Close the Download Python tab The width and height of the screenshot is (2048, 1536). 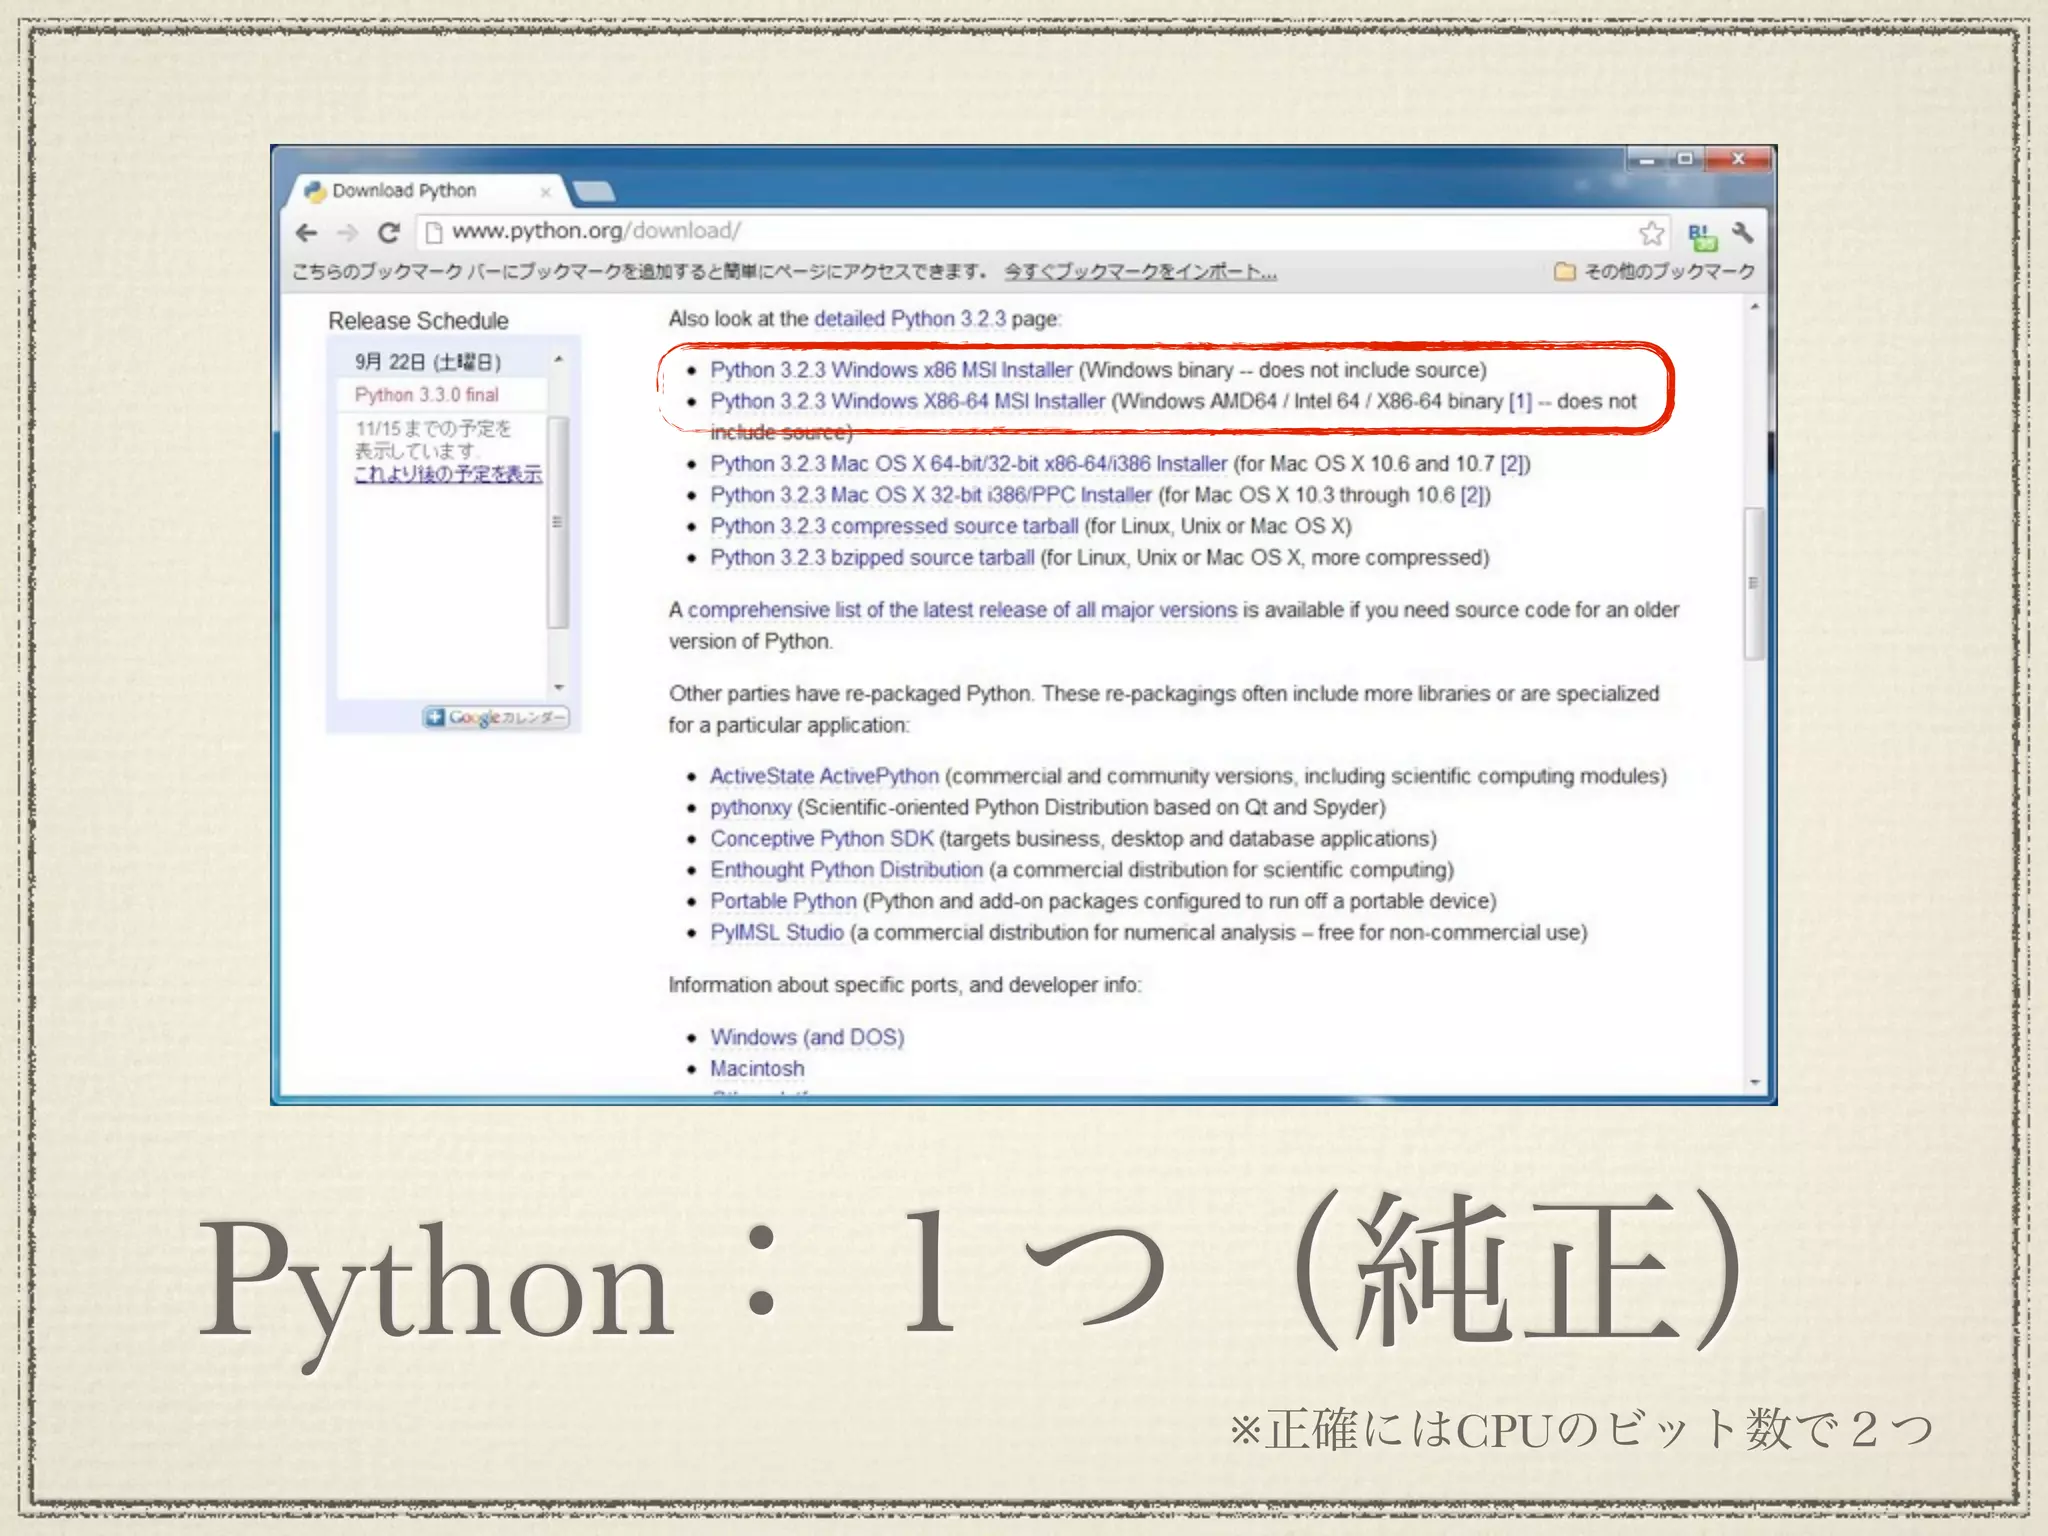[545, 191]
